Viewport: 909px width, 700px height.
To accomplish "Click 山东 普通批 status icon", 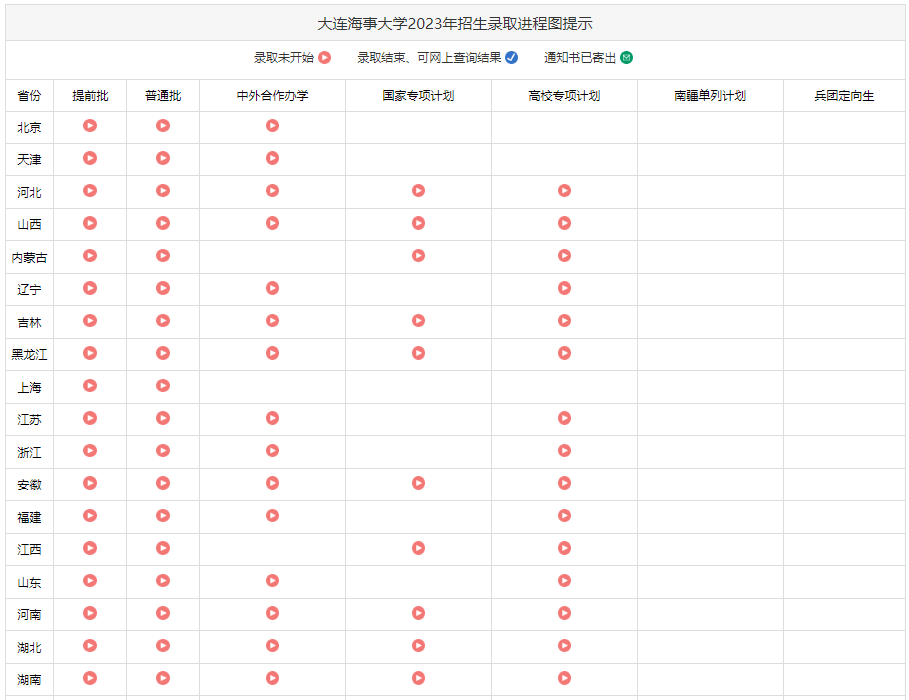I will click(x=162, y=581).
